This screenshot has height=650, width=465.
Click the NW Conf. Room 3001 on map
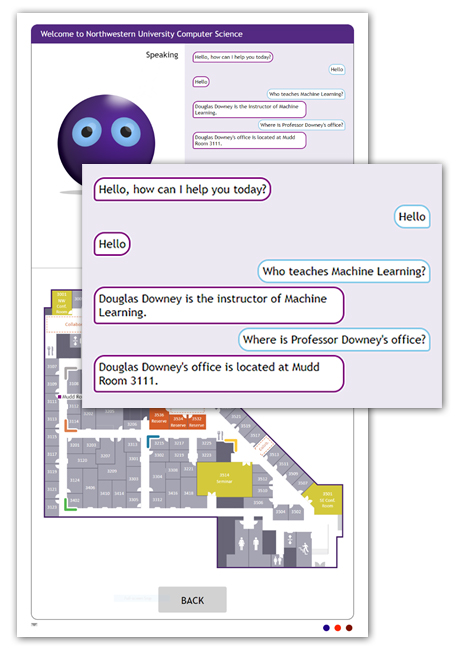tap(61, 303)
